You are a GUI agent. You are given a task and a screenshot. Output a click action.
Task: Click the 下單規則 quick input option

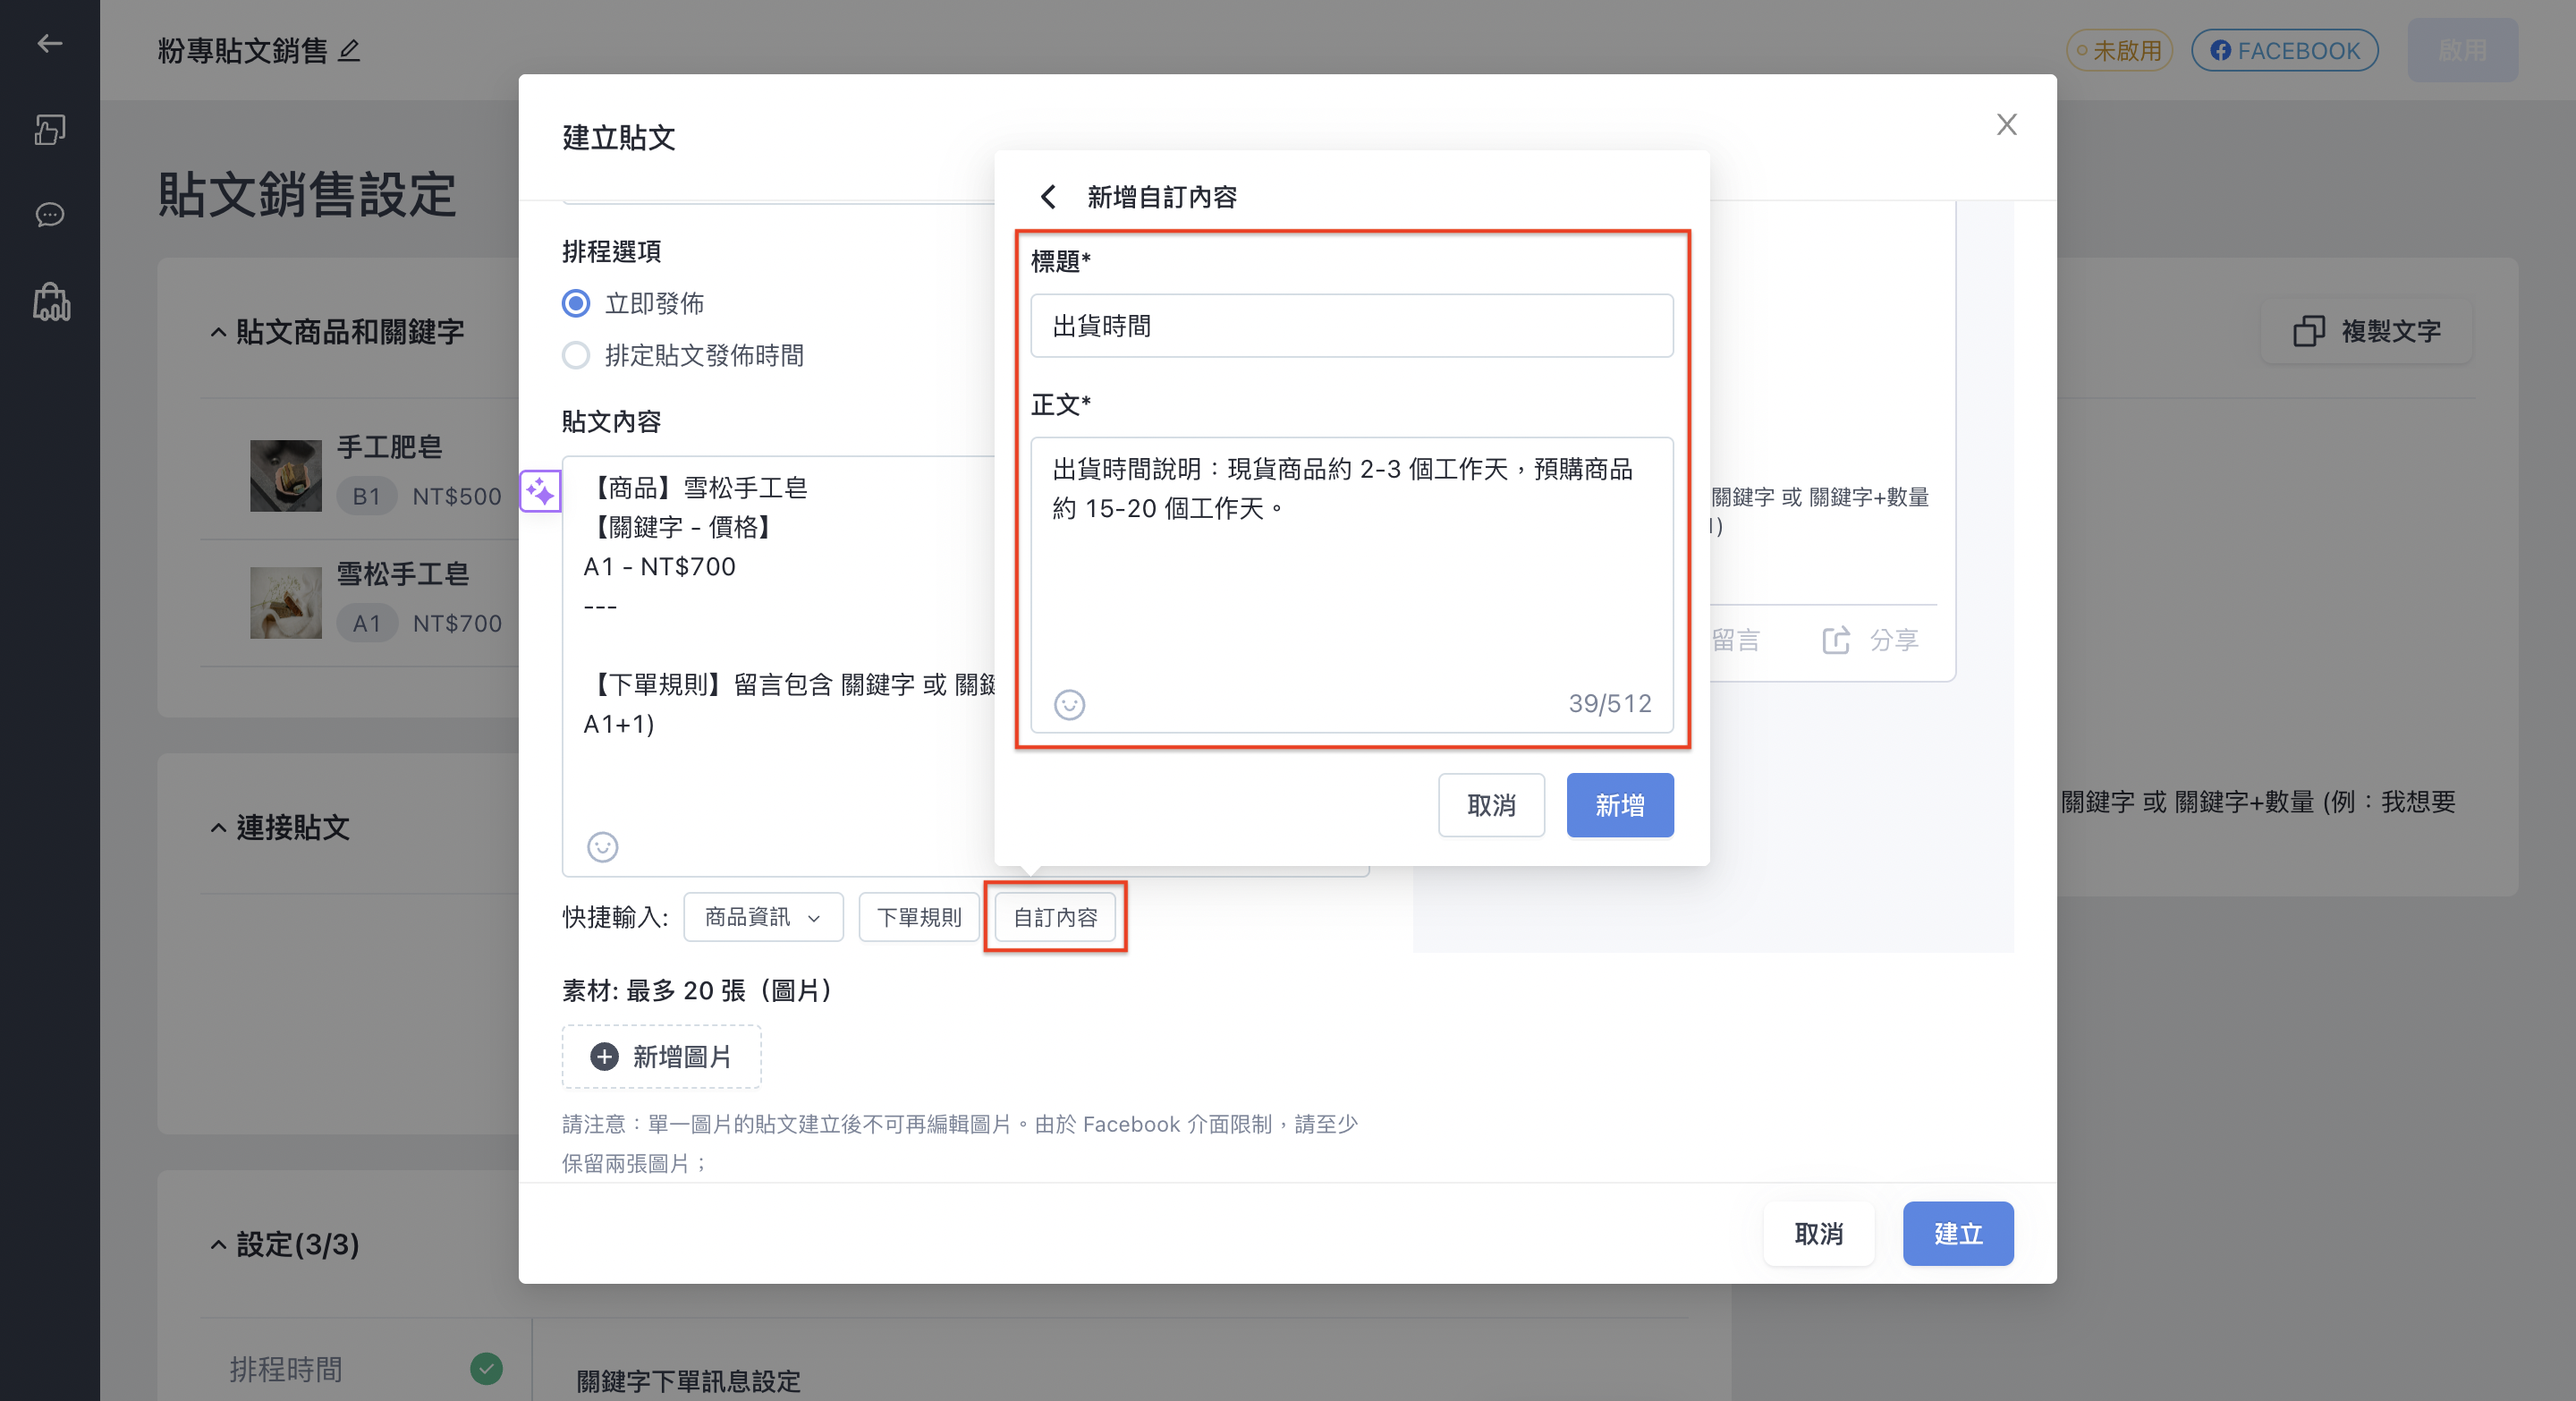(x=919, y=917)
